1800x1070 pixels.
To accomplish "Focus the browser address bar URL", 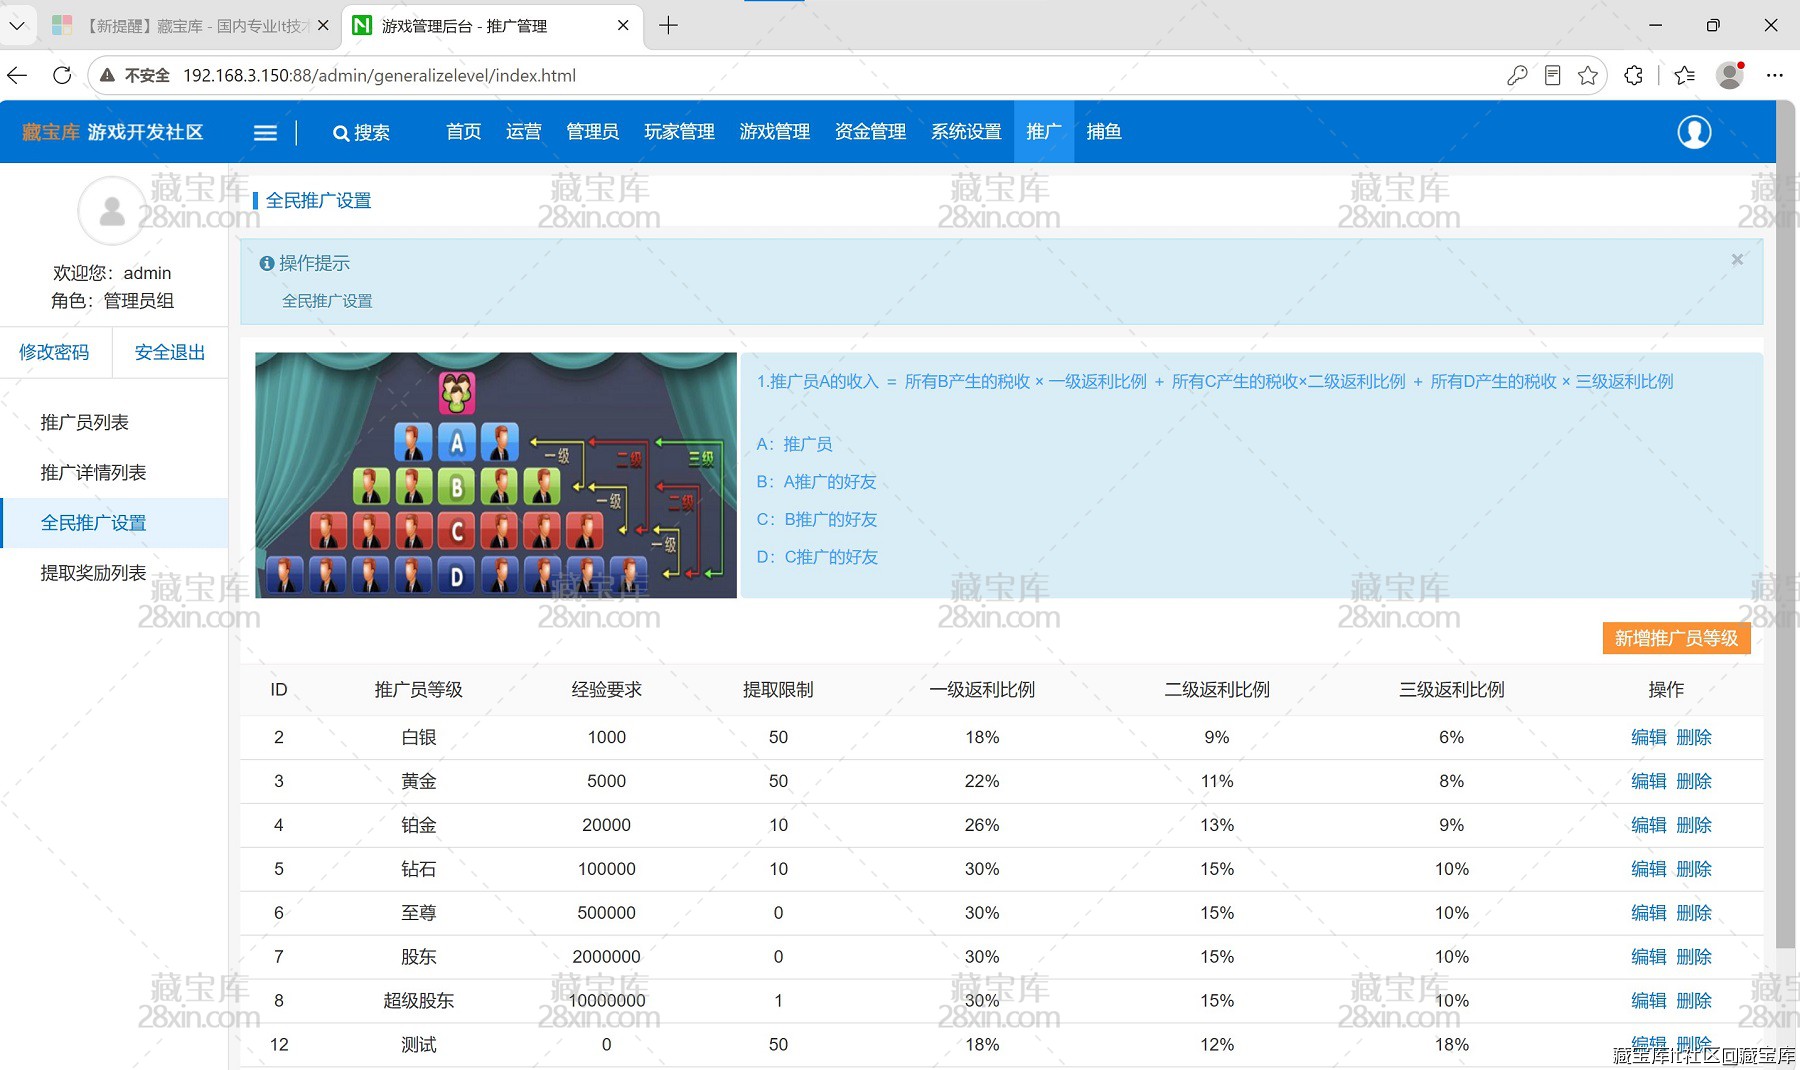I will point(380,75).
